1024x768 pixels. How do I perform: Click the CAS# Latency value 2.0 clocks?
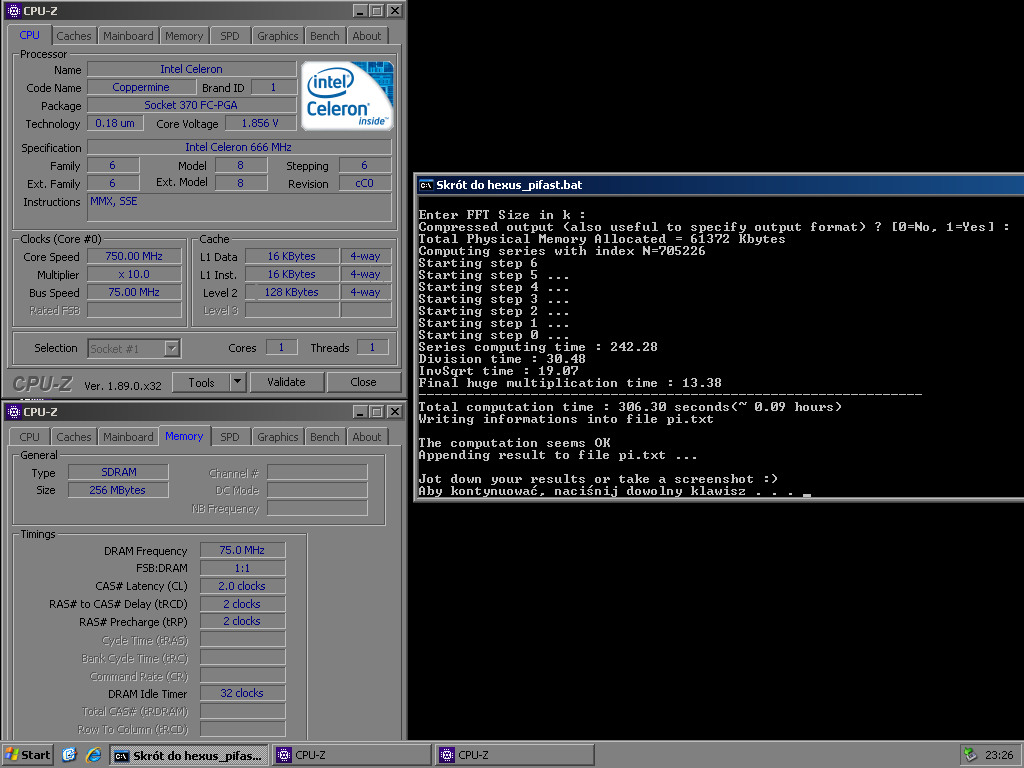coord(242,586)
